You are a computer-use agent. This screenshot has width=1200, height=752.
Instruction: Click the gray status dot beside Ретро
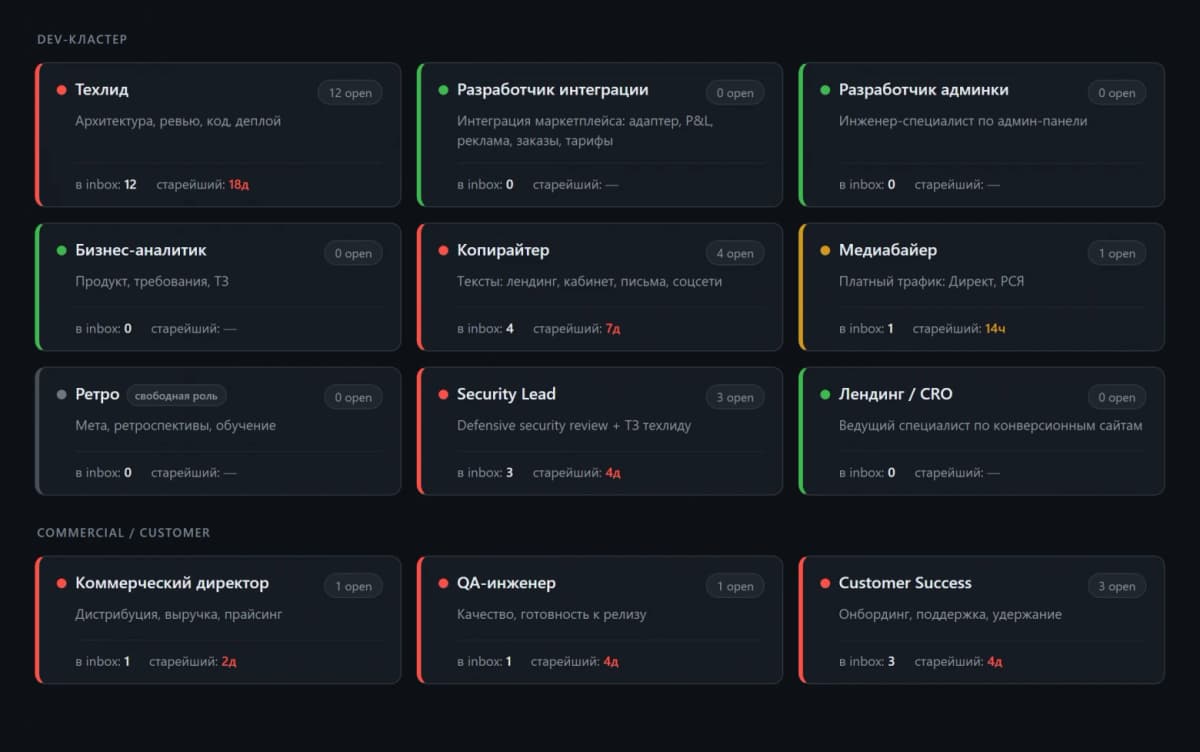(62, 394)
